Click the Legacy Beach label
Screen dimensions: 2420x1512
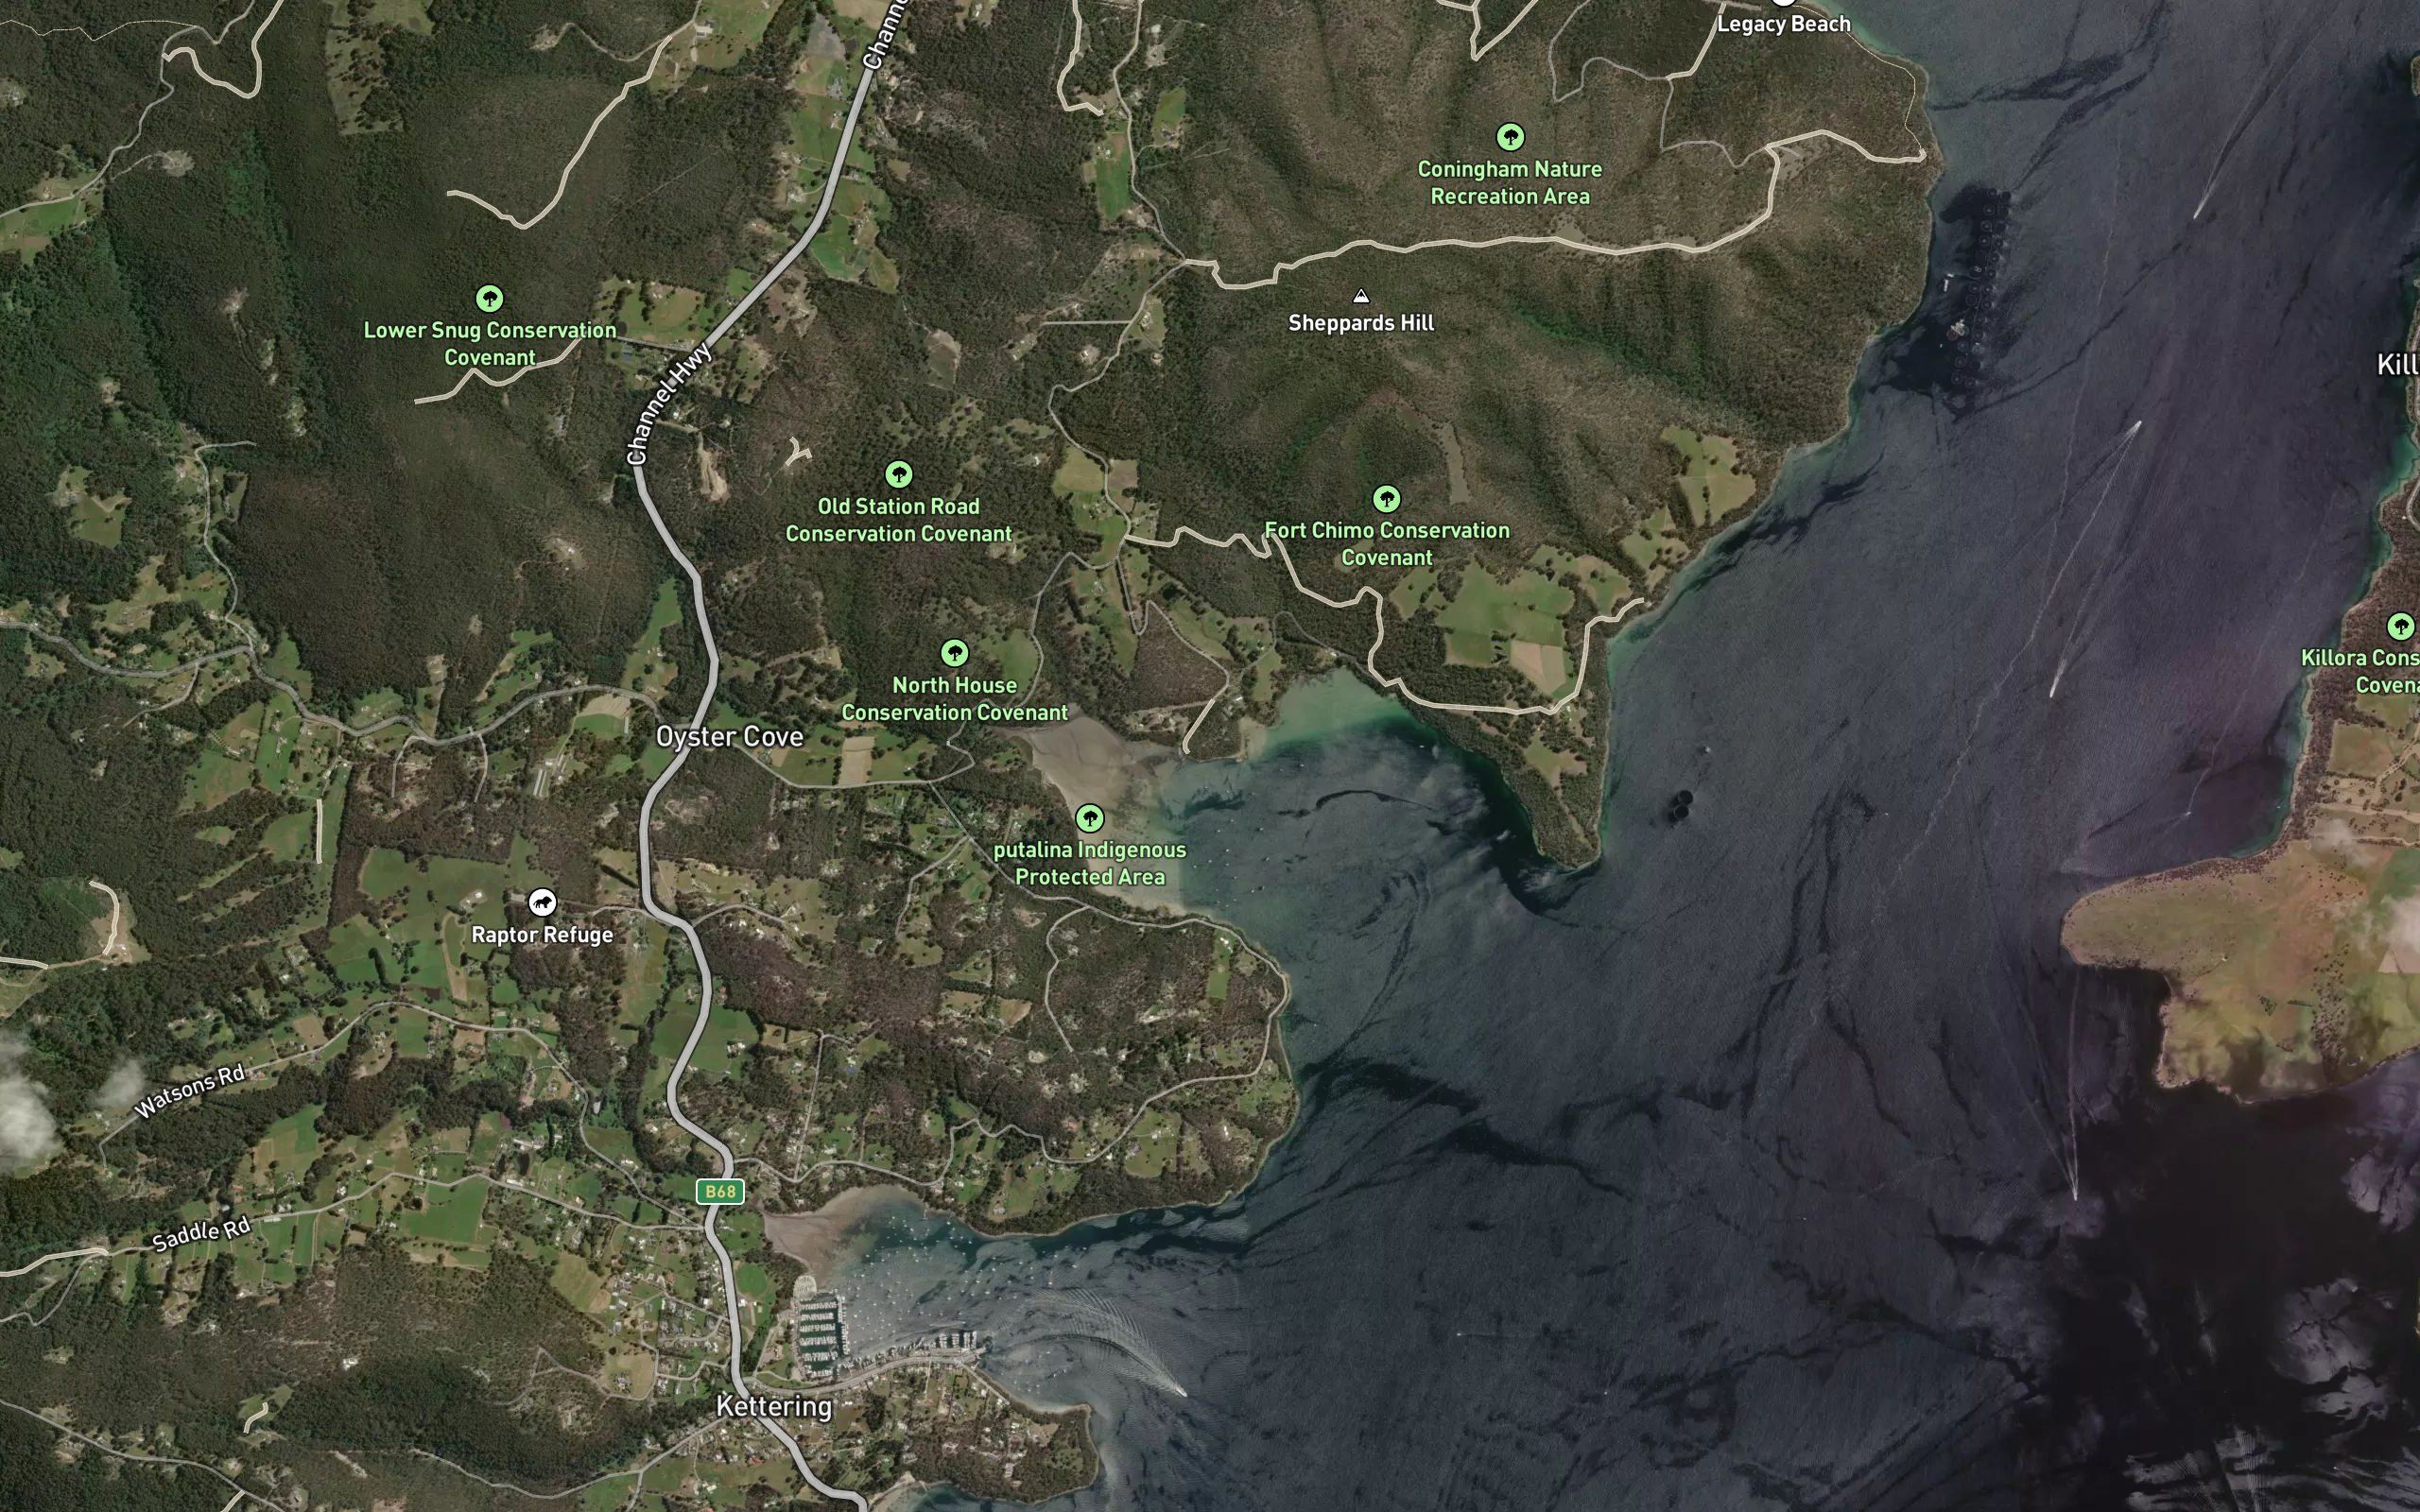[1783, 24]
